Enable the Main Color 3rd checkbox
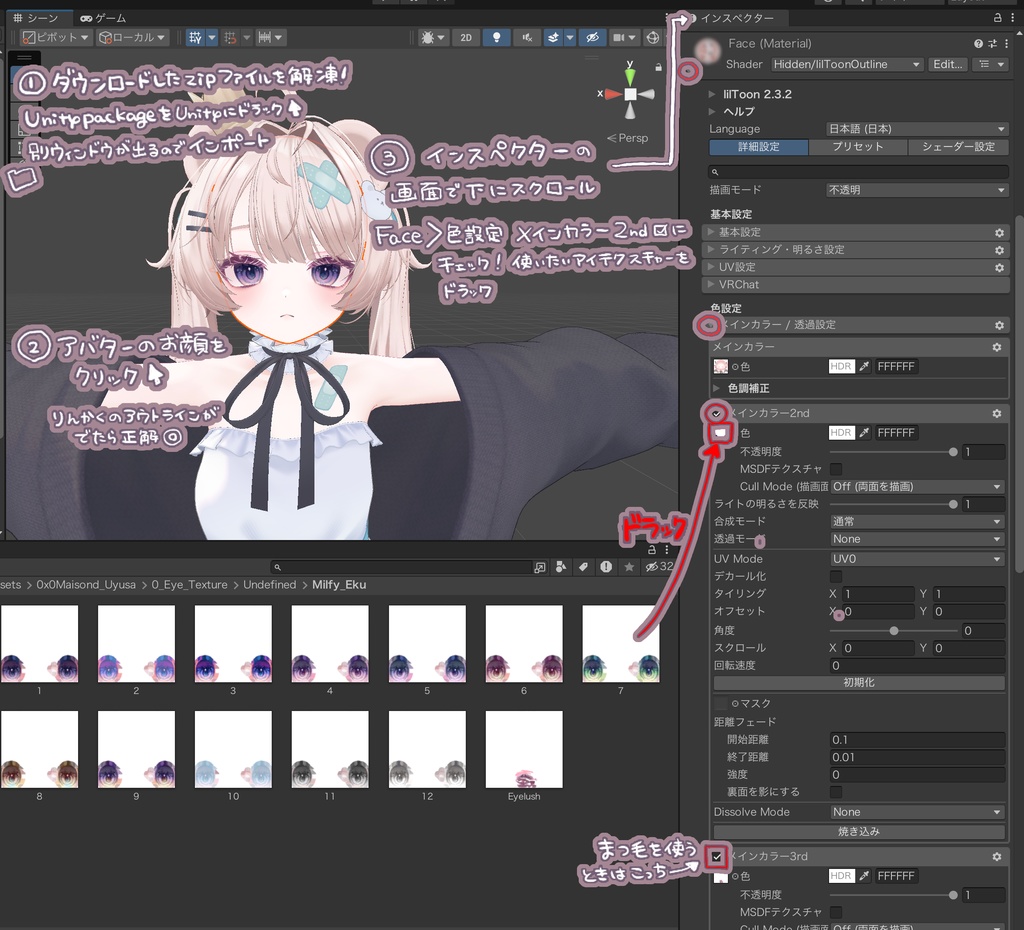 [716, 856]
